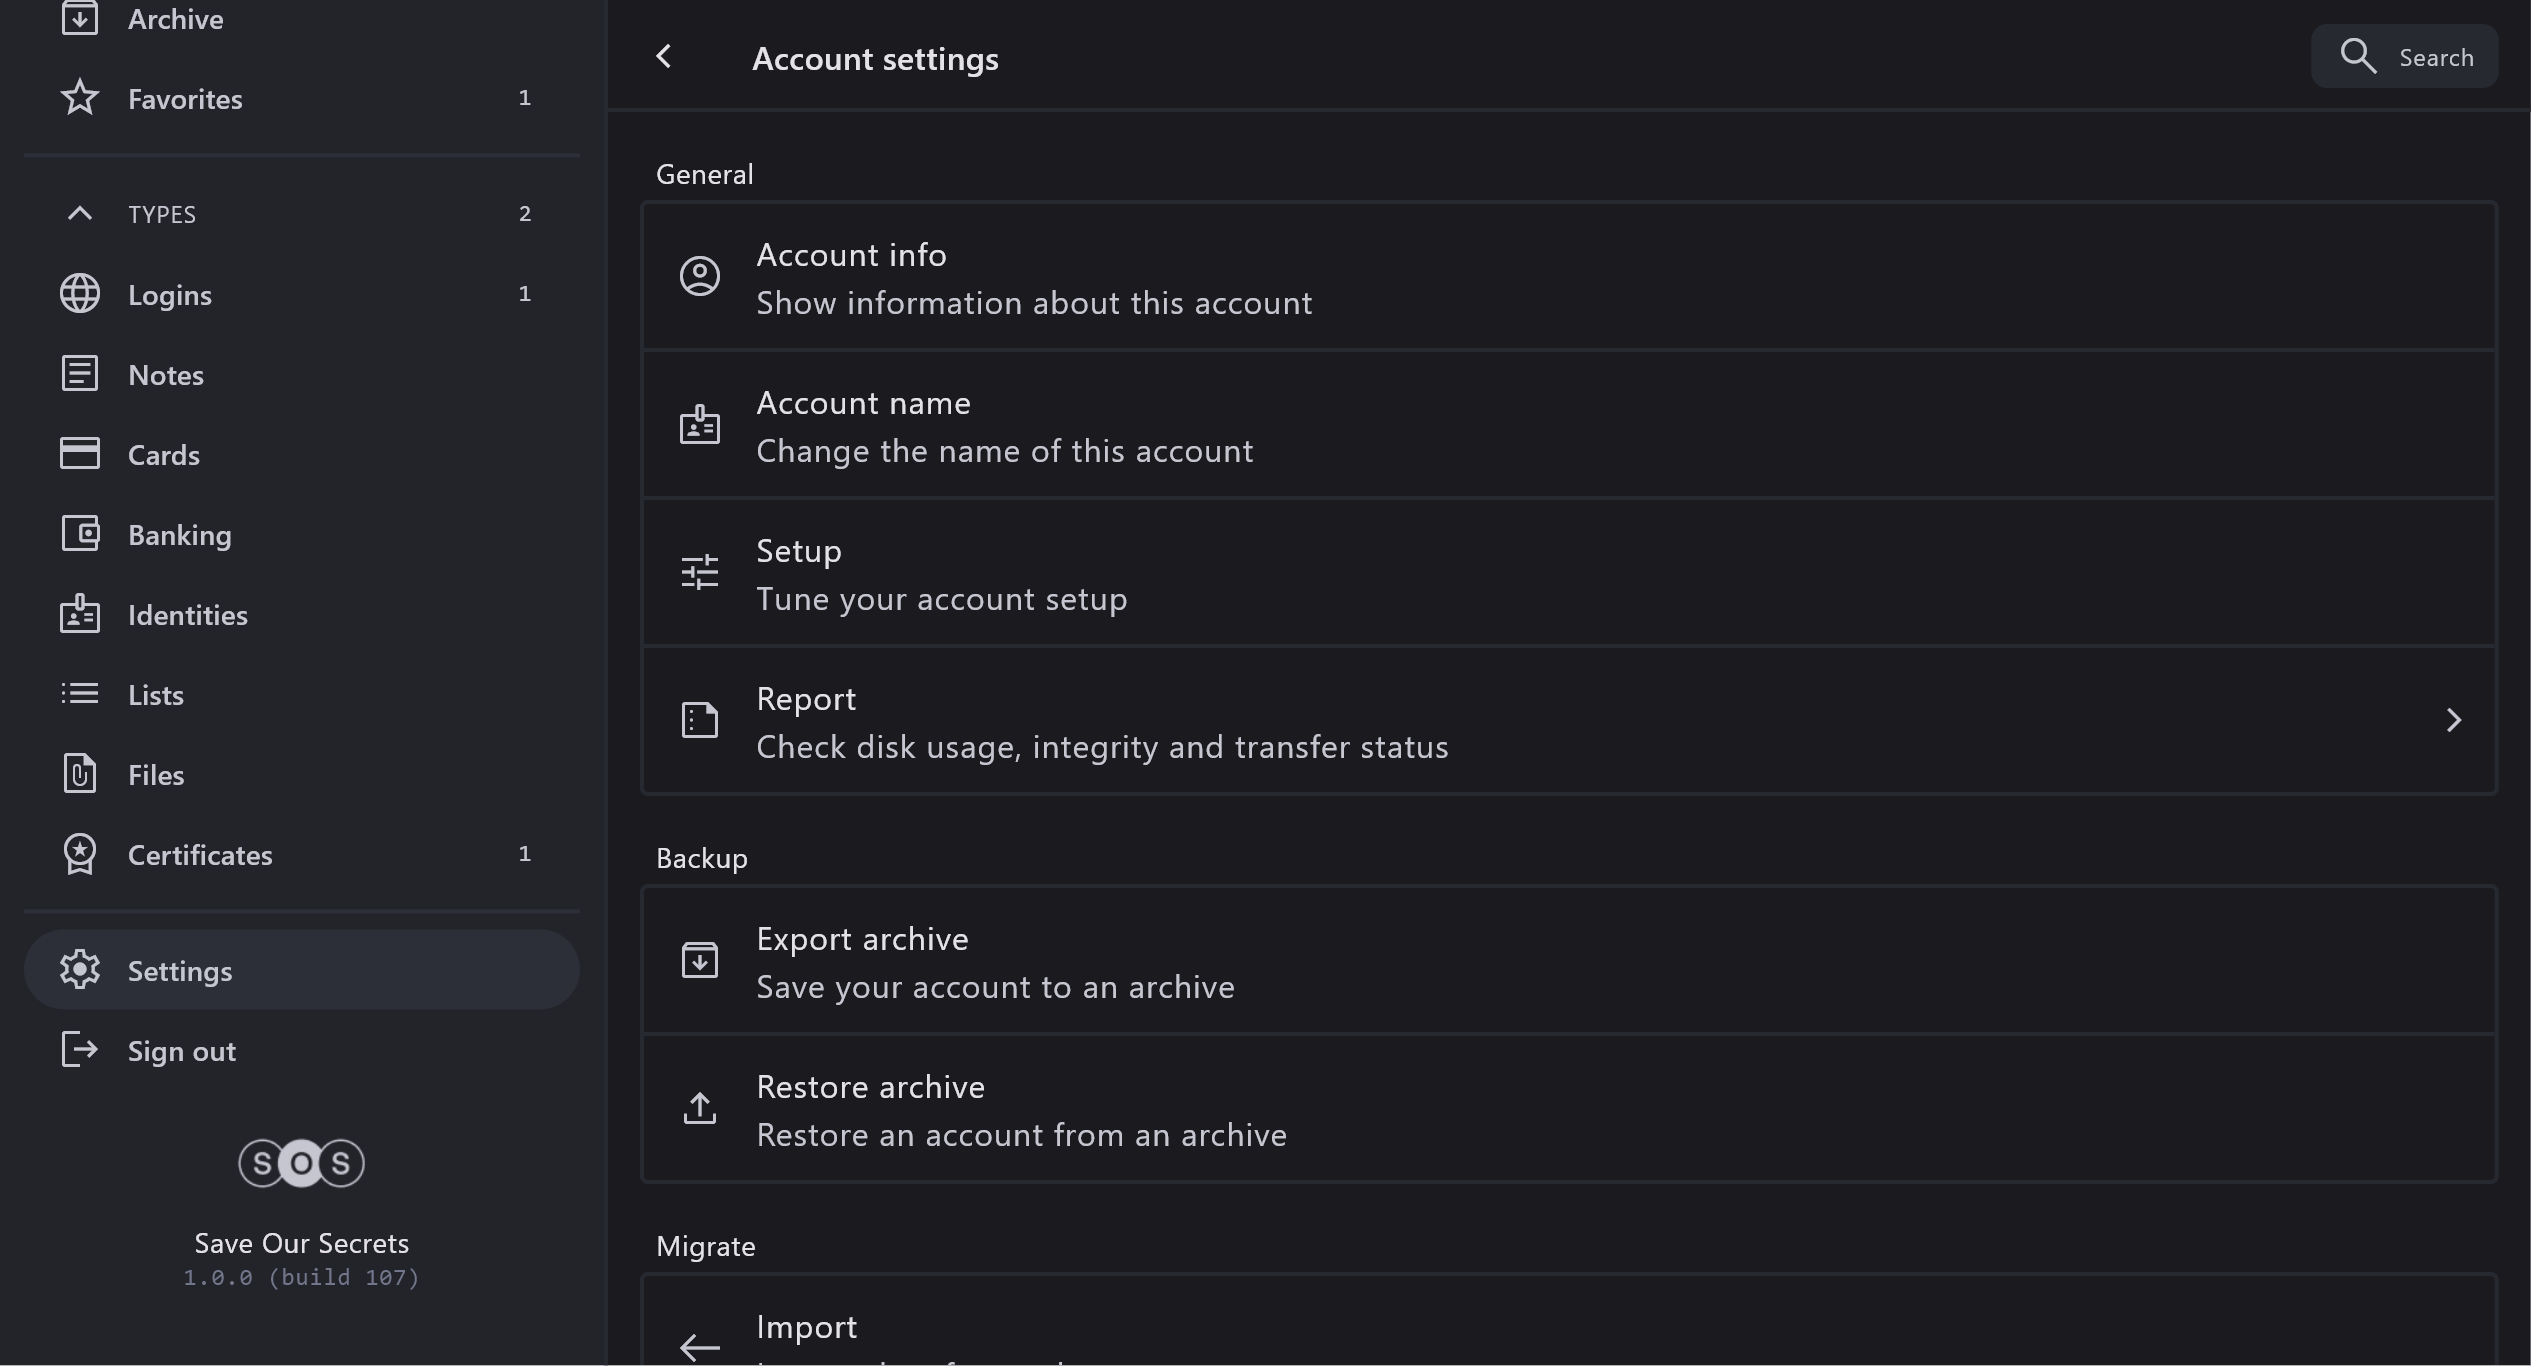Click the back arrow beside Account settings
2531x1366 pixels.
664,57
